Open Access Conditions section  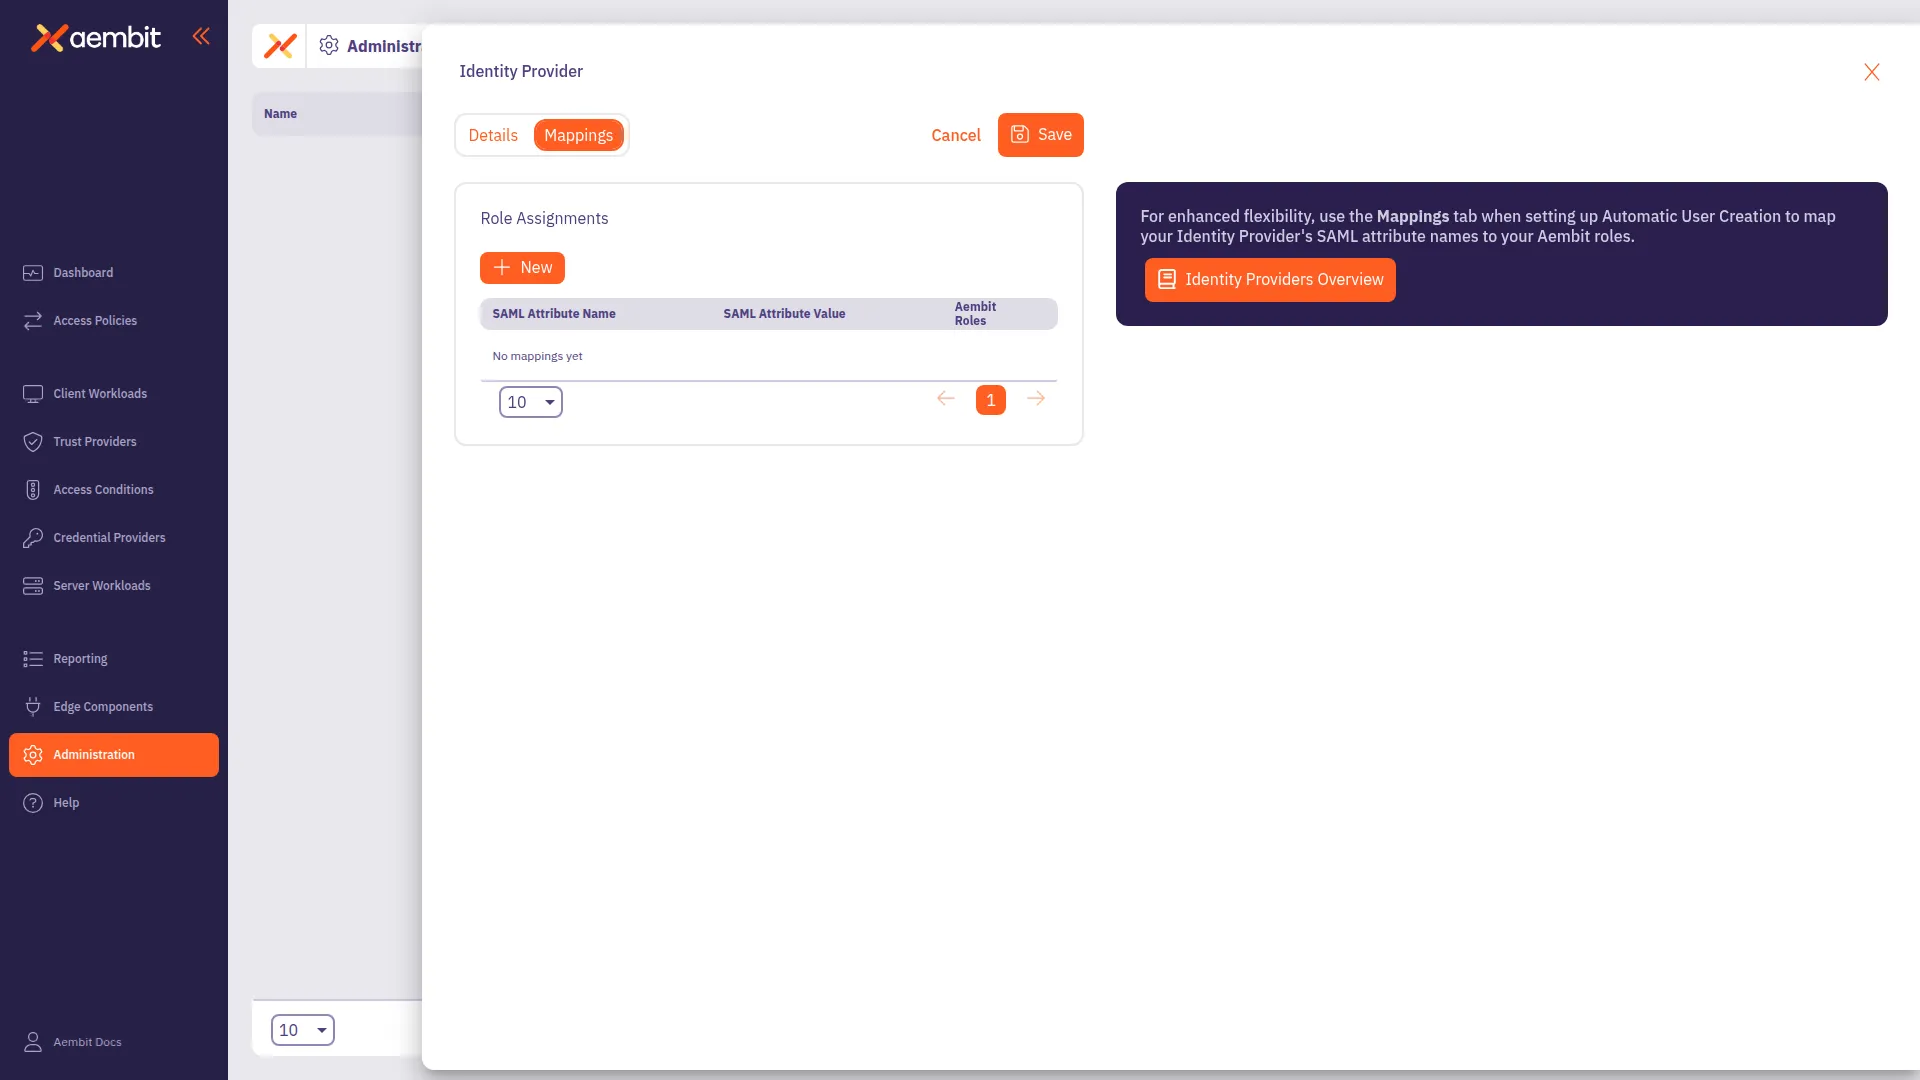coord(103,489)
